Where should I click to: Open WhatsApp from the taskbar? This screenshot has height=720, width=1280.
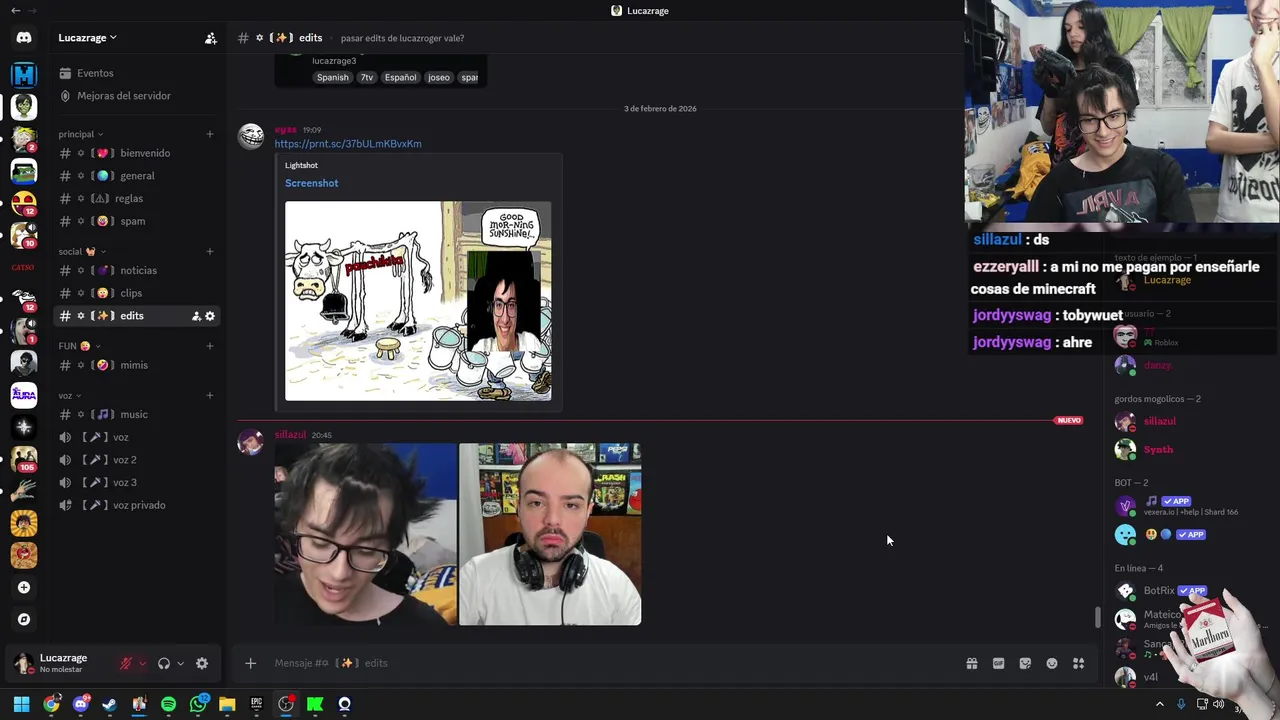[x=198, y=704]
